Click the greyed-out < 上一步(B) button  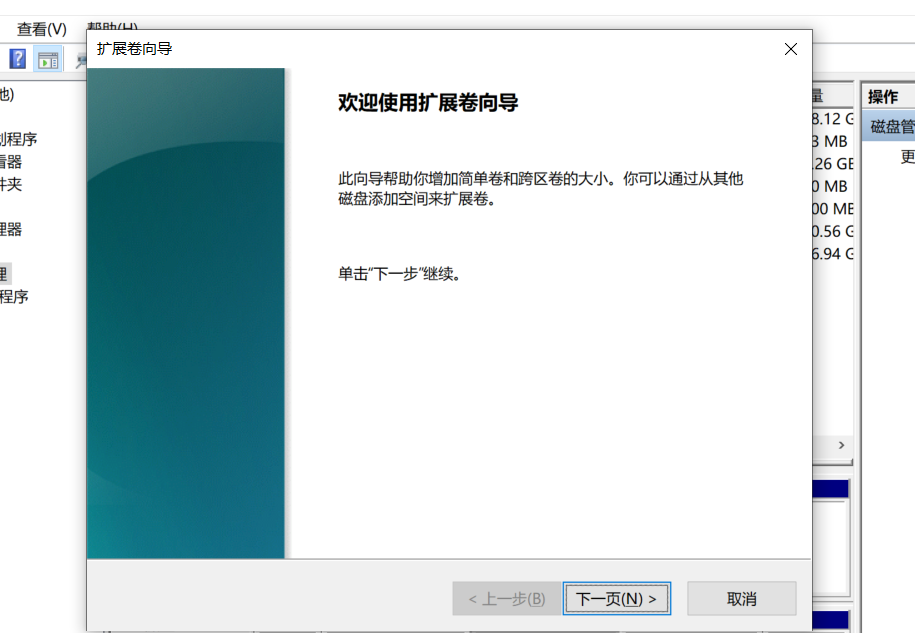pos(507,598)
